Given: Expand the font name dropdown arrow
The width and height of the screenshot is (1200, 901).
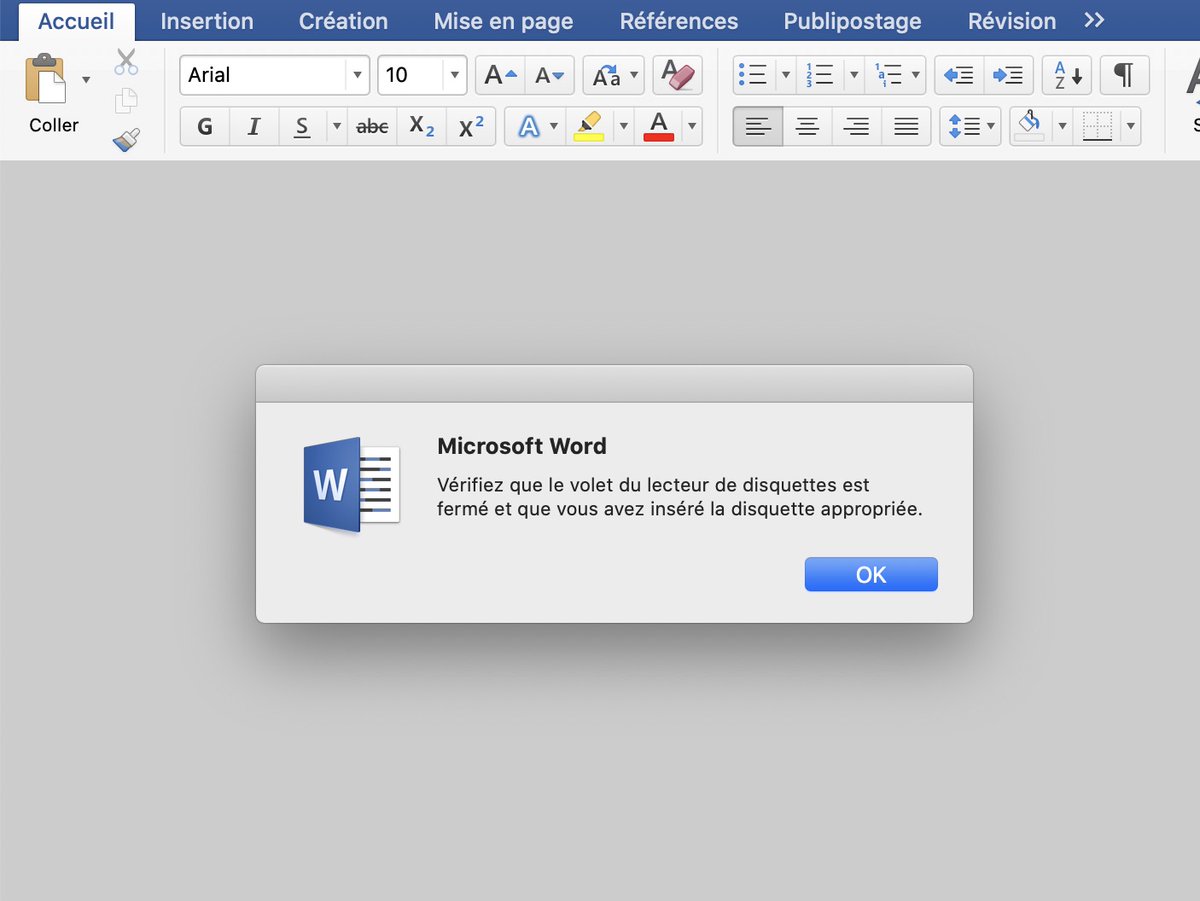Looking at the screenshot, I should tap(358, 75).
